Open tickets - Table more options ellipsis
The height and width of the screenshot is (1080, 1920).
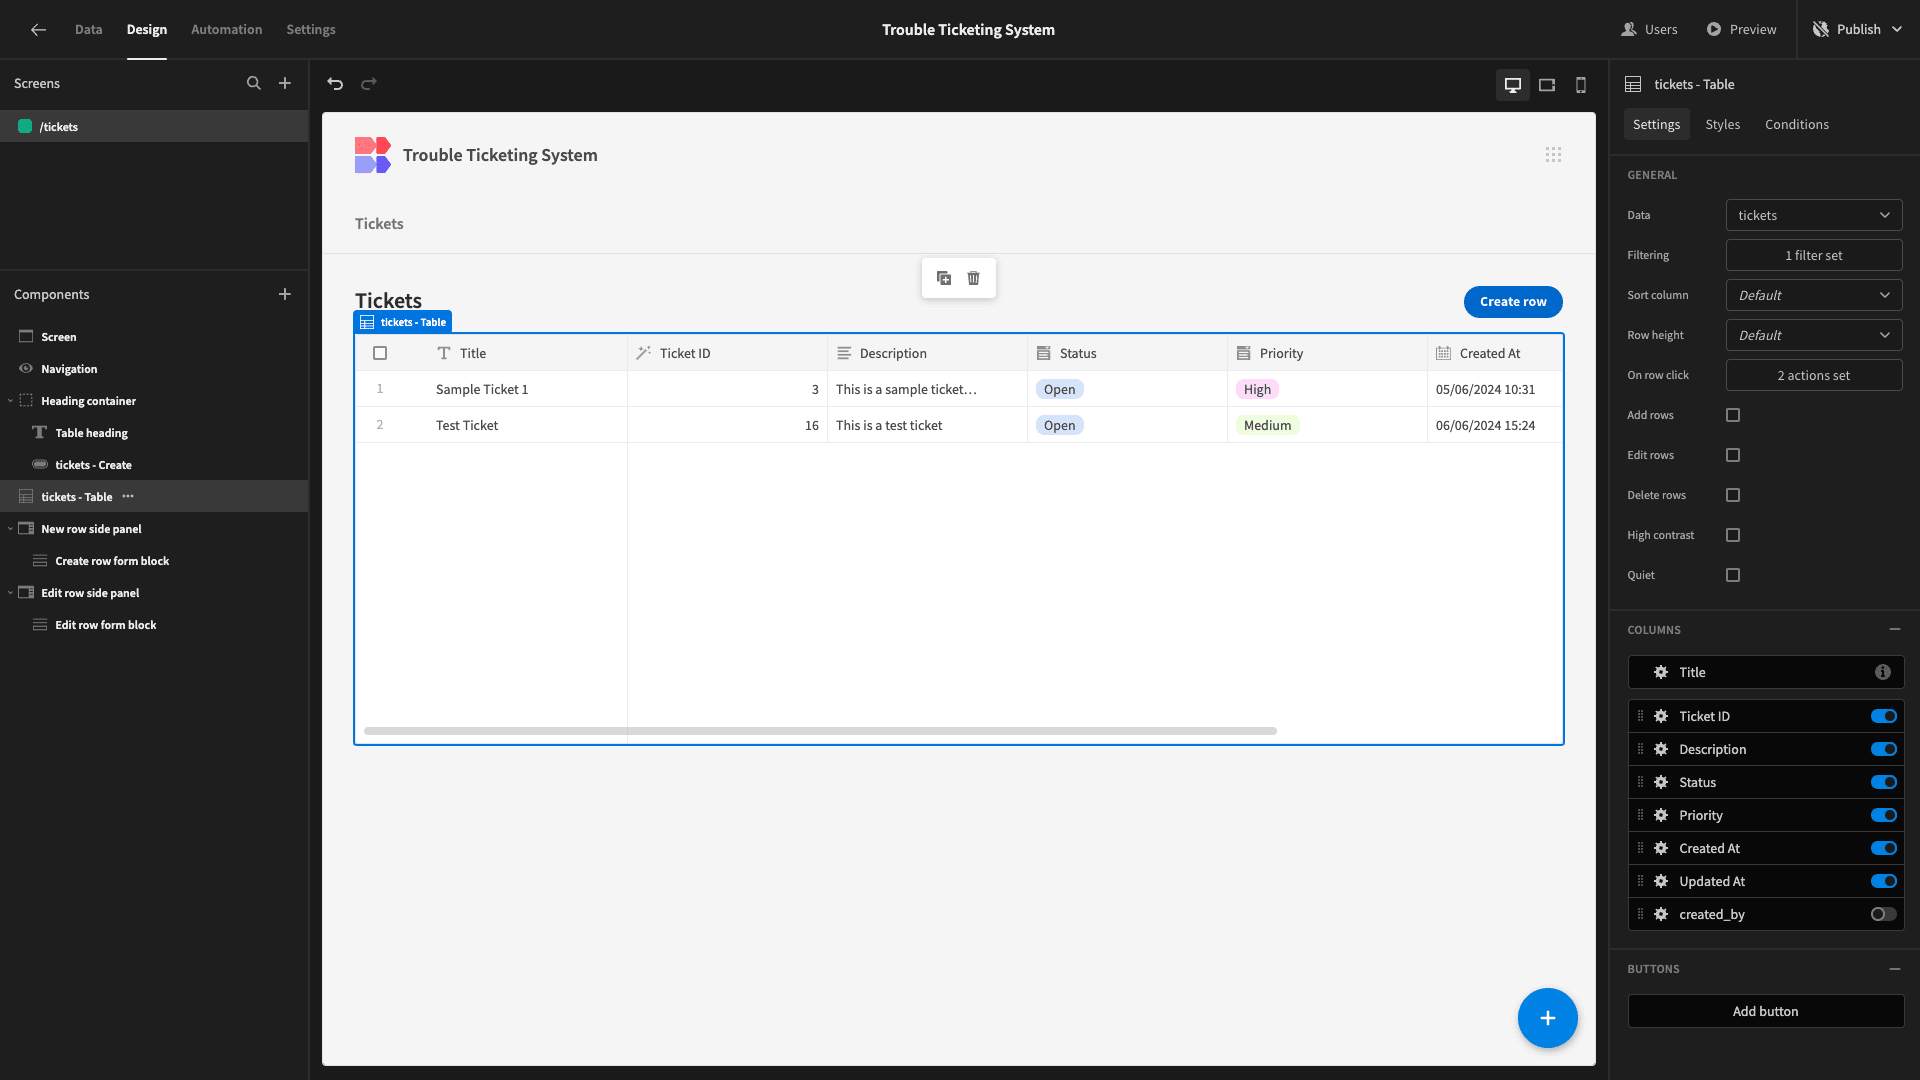tap(128, 497)
